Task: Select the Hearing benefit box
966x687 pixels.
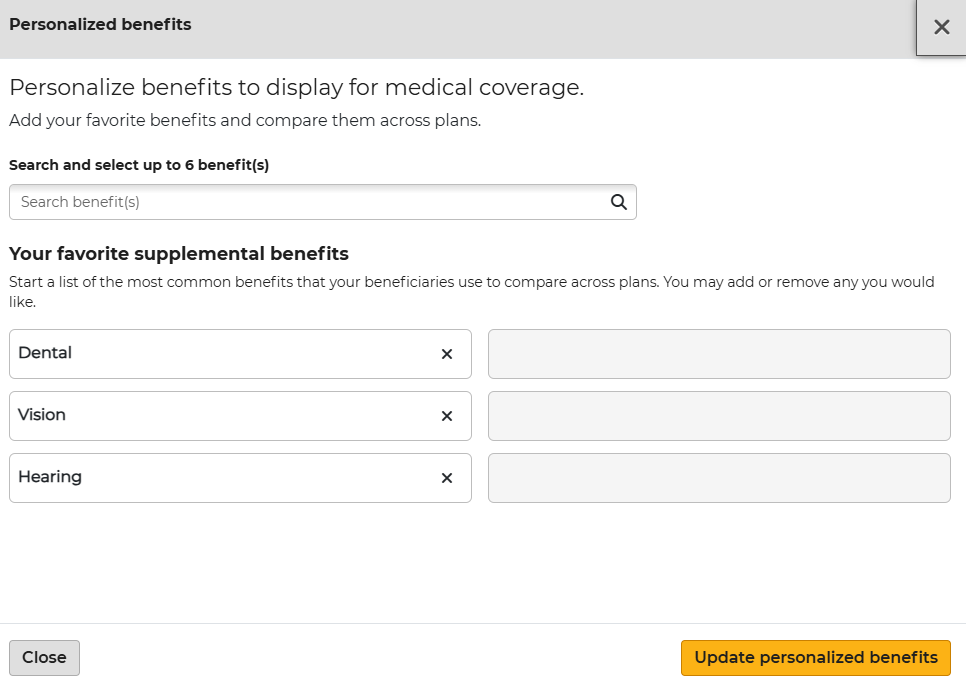Action: click(220, 478)
